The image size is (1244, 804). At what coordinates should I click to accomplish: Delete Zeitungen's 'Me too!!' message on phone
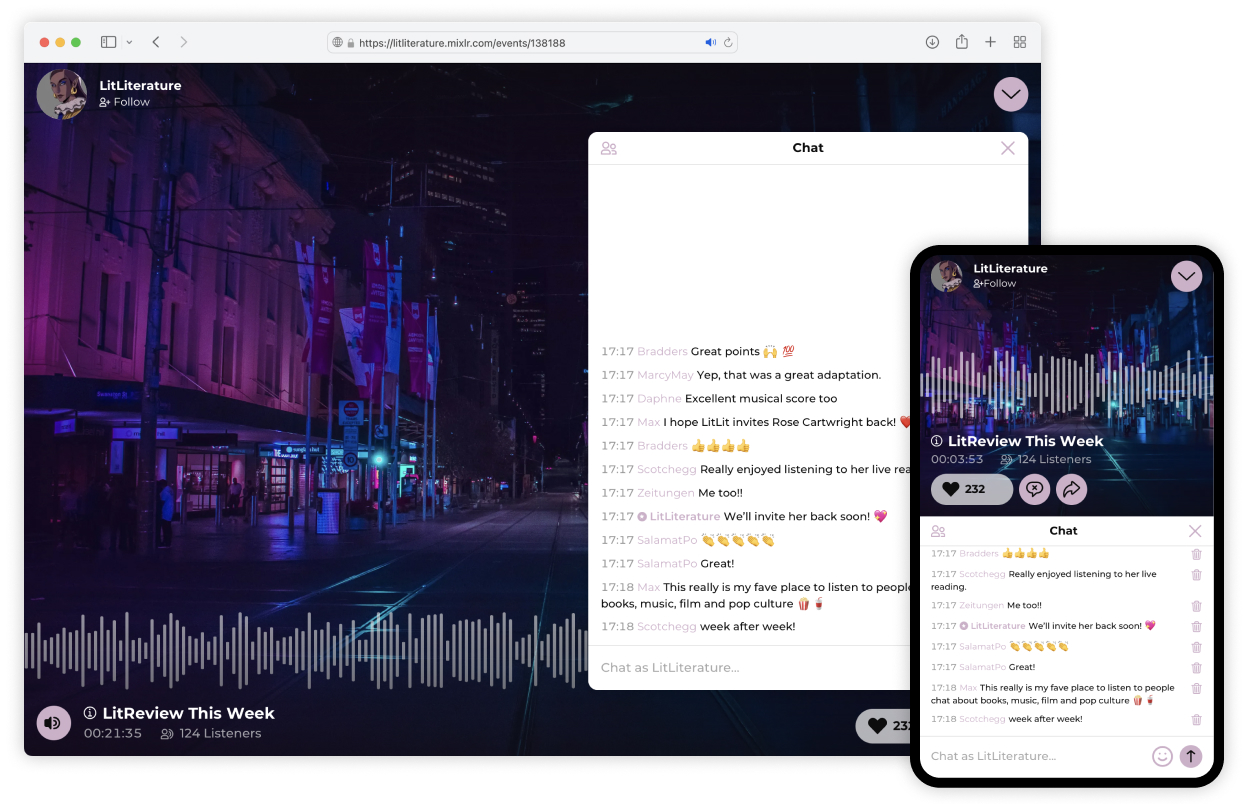coord(1196,606)
